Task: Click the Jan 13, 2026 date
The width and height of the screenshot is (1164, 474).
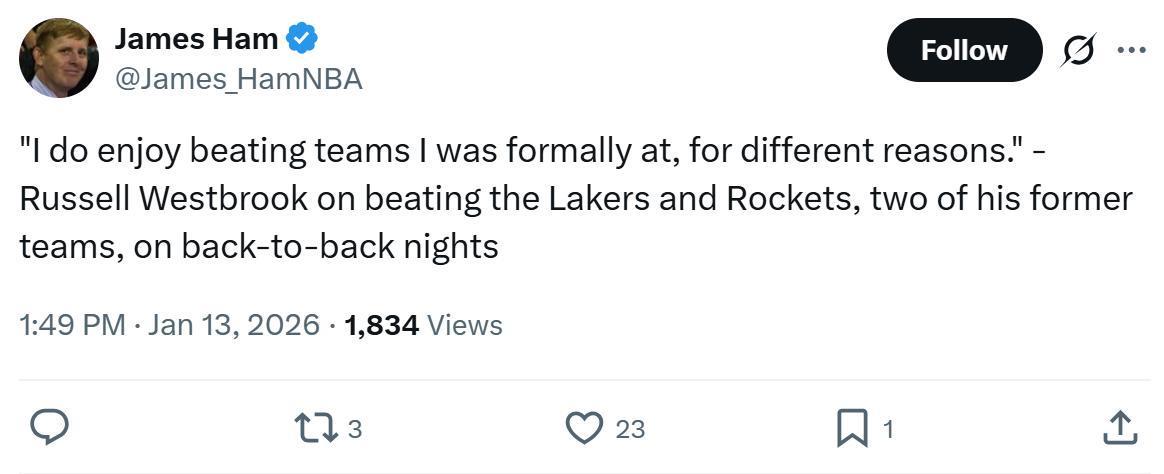Action: [x=233, y=325]
